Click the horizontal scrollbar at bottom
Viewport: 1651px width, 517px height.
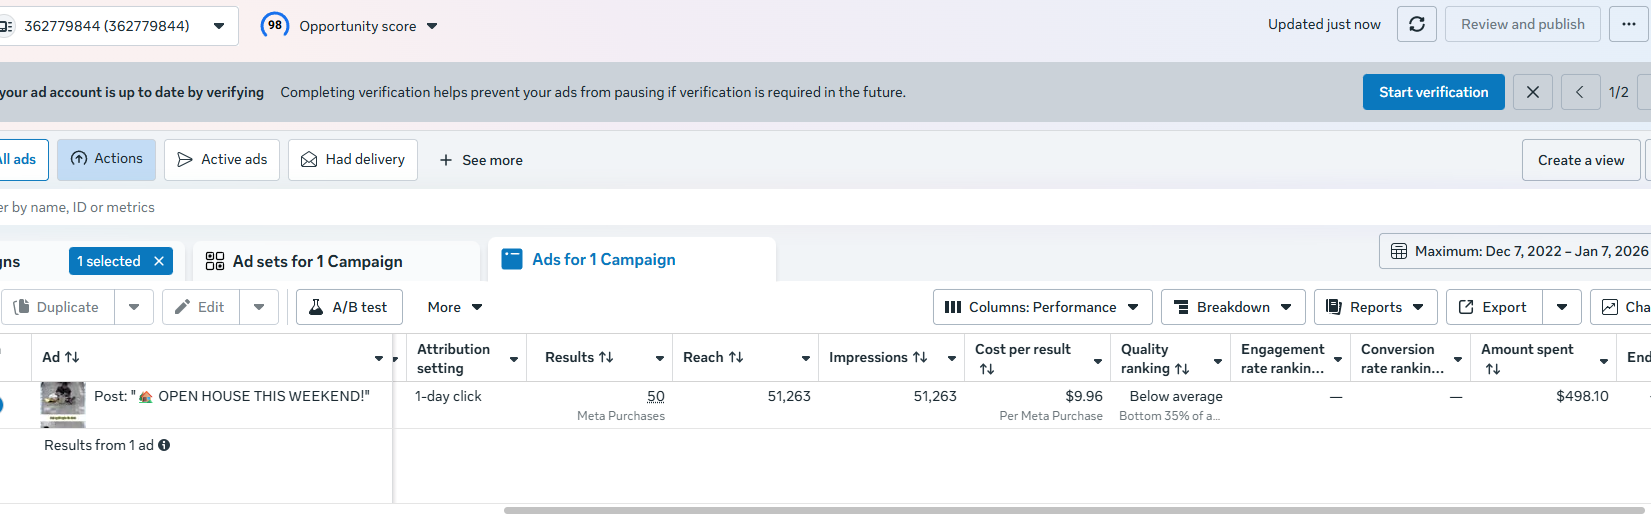[1000, 510]
